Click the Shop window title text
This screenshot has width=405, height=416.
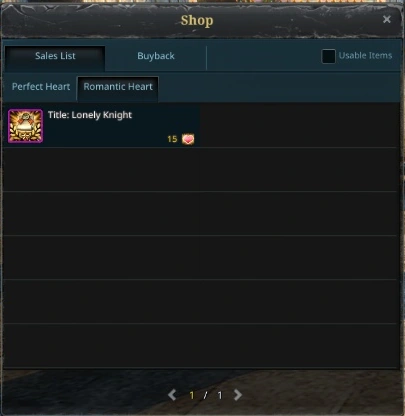[197, 20]
